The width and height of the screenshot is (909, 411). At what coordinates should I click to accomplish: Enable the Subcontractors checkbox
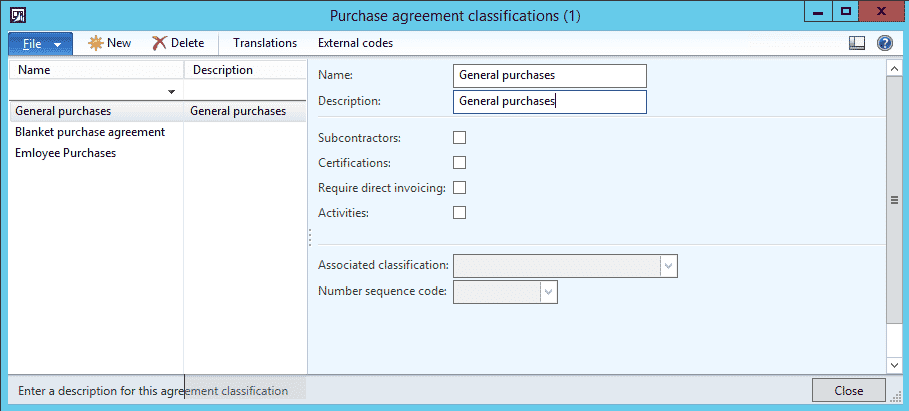click(459, 138)
